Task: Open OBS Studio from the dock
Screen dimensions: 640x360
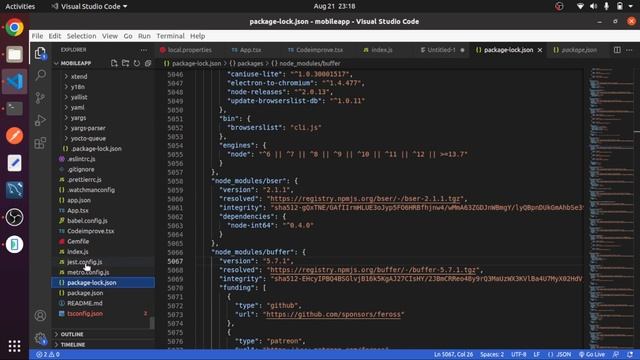Action: (14, 217)
